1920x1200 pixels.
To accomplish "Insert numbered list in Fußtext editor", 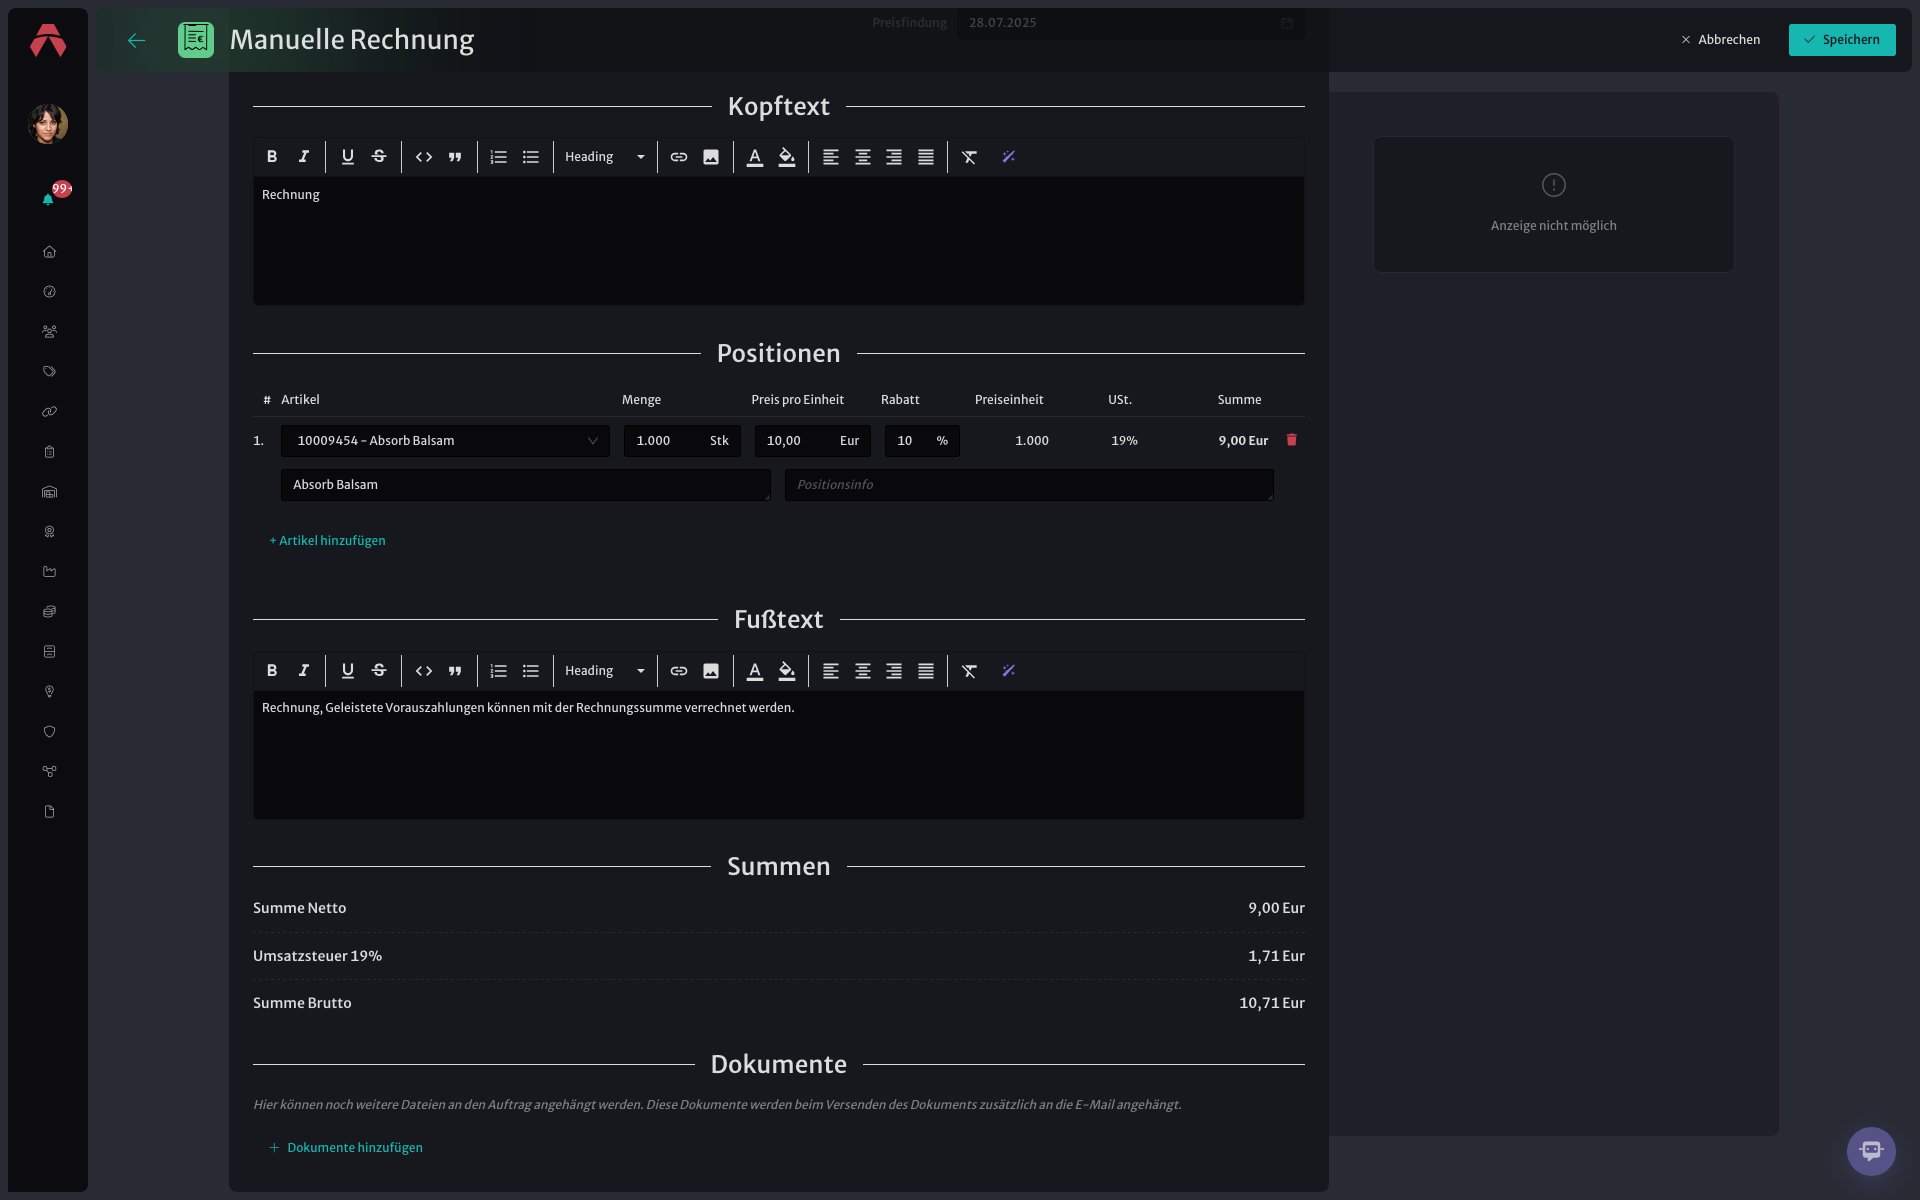I will tap(499, 671).
